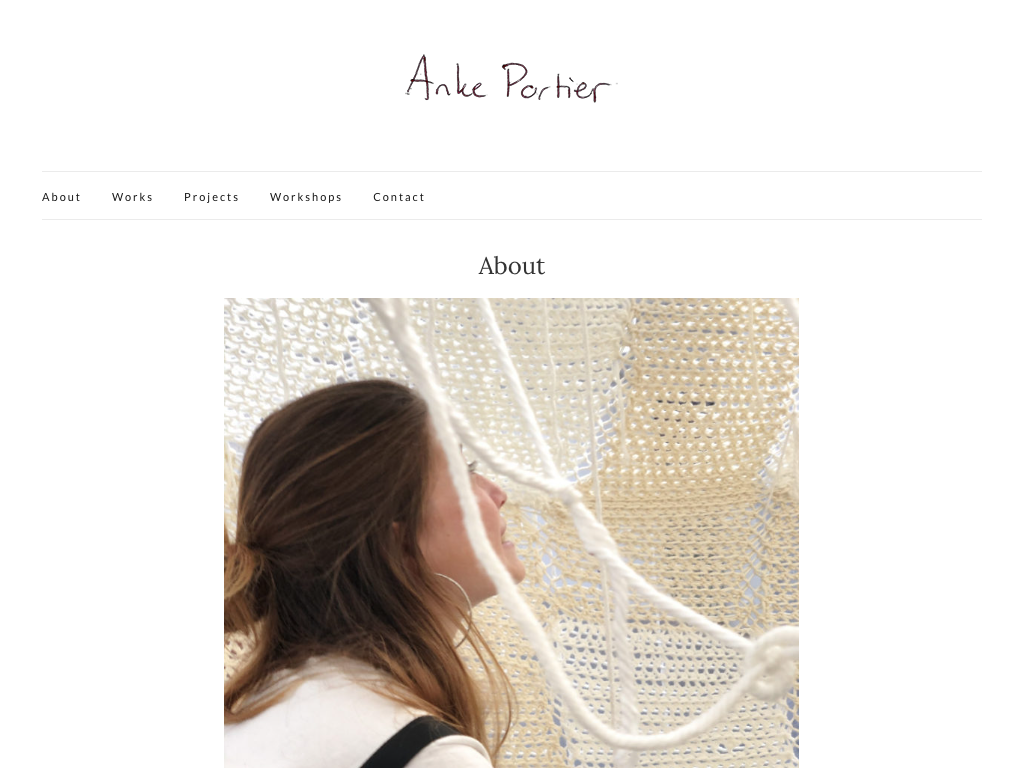Image resolution: width=1024 pixels, height=768 pixels.
Task: Open the Projects navigation link
Action: coord(212,197)
